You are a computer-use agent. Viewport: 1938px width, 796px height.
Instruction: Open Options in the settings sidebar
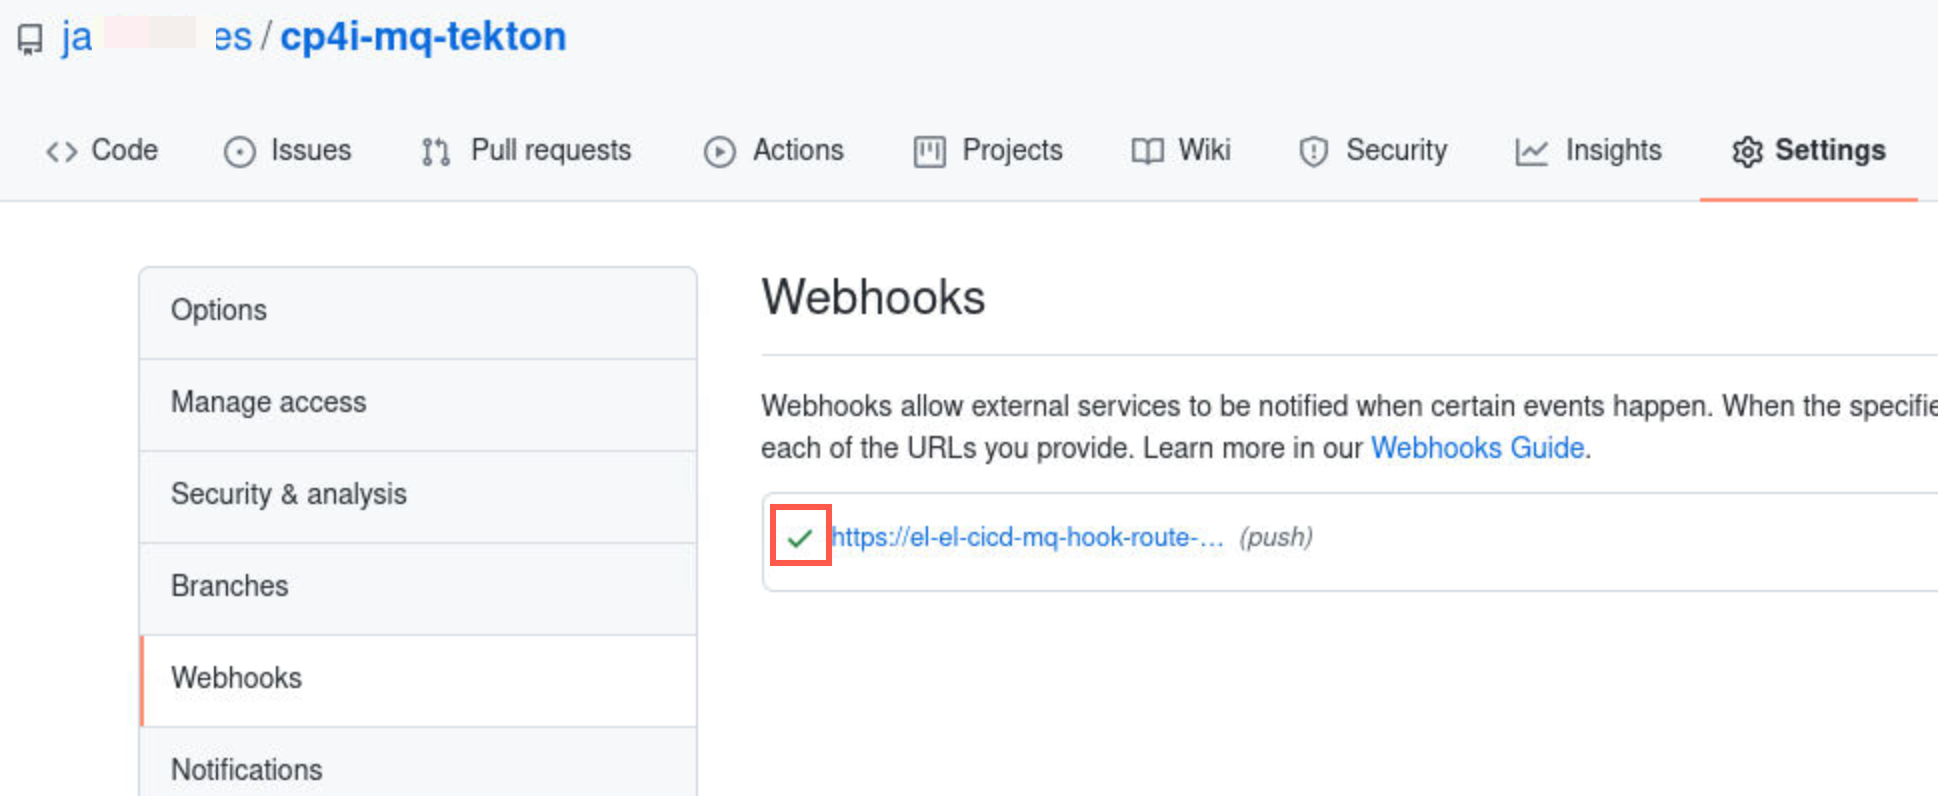pyautogui.click(x=418, y=312)
